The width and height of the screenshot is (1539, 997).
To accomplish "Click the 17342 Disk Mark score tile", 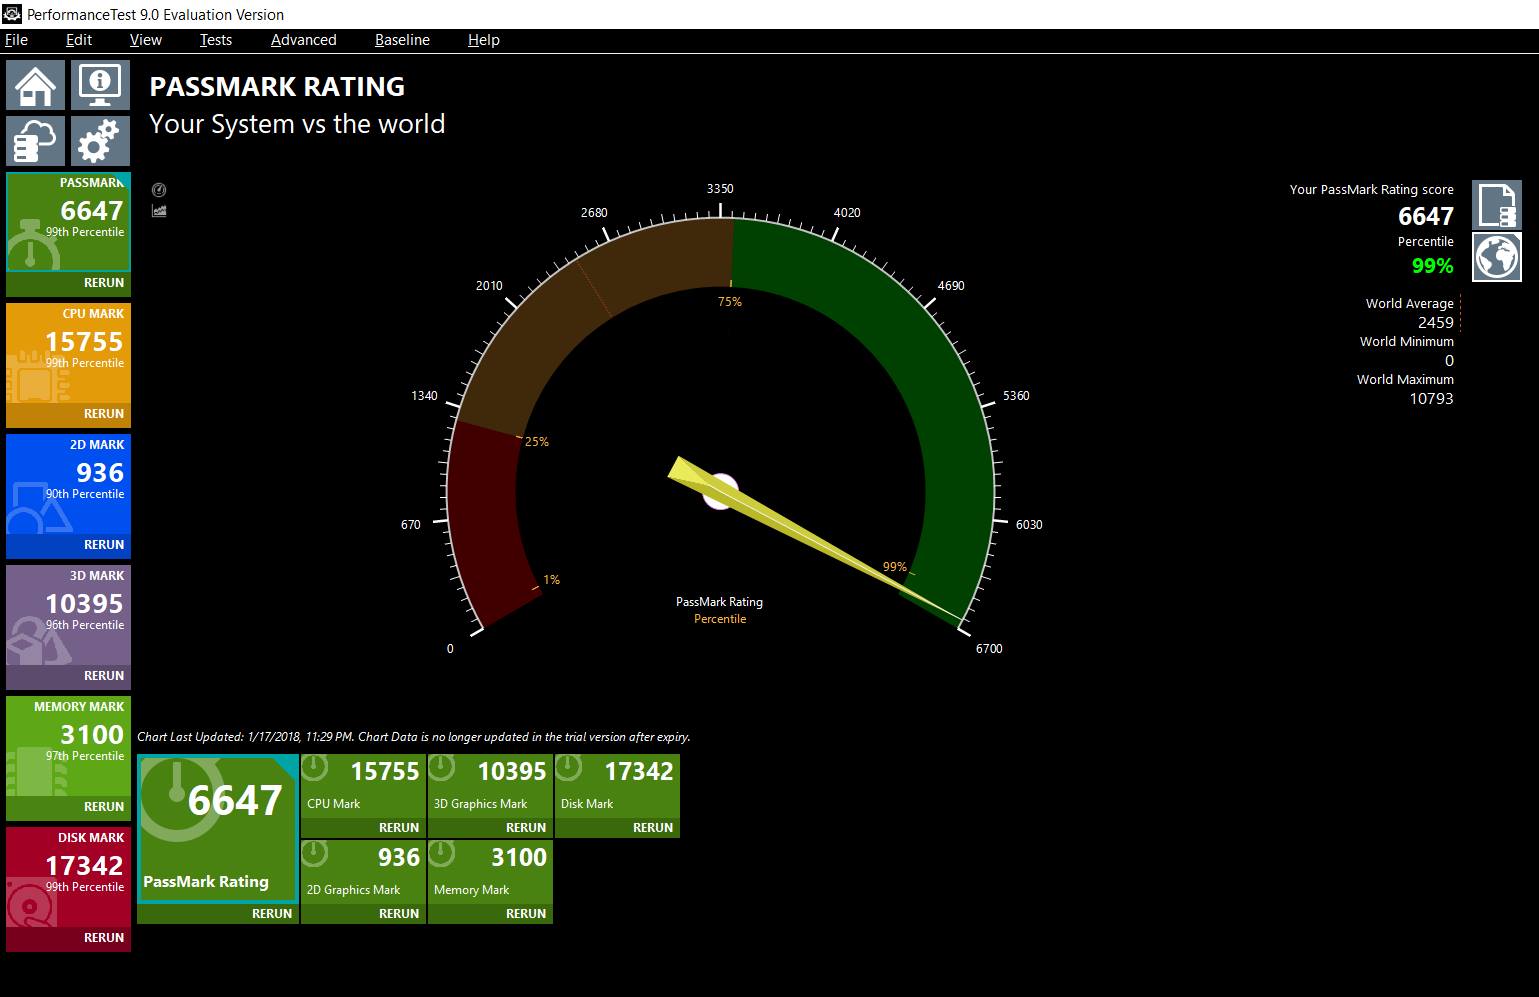I will 617,786.
